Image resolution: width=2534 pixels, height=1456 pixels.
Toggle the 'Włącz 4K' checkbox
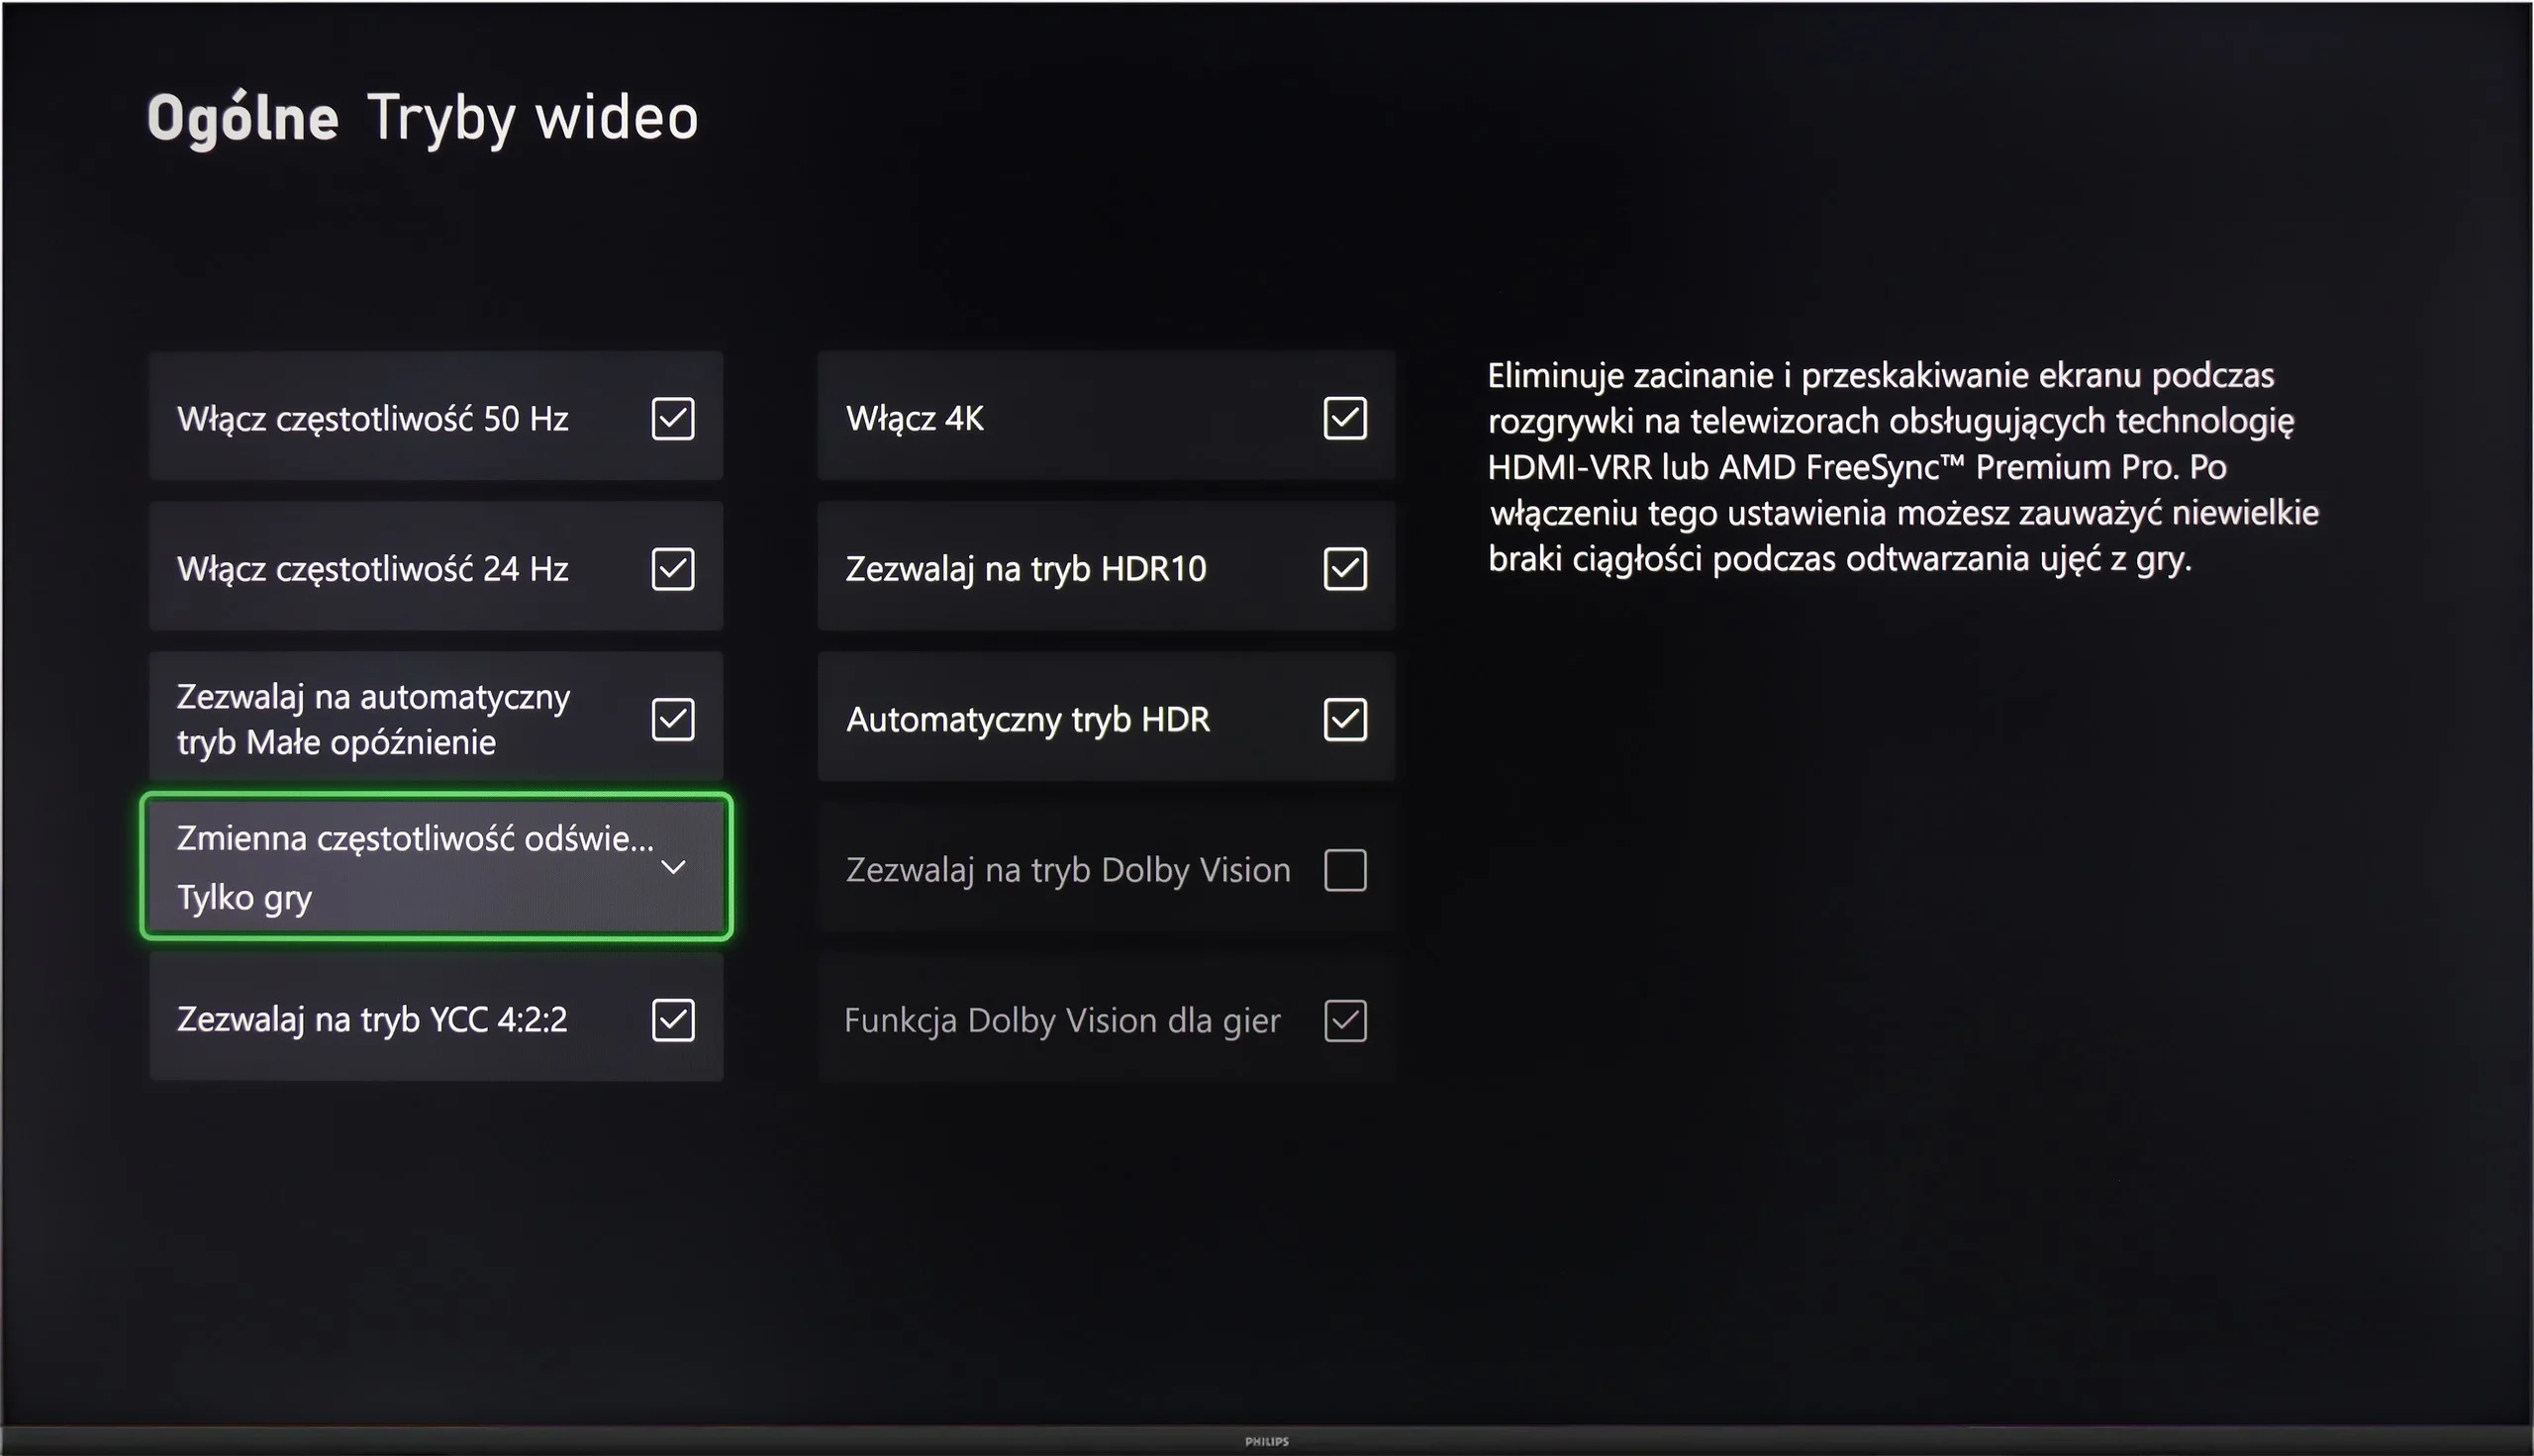[x=1345, y=418]
